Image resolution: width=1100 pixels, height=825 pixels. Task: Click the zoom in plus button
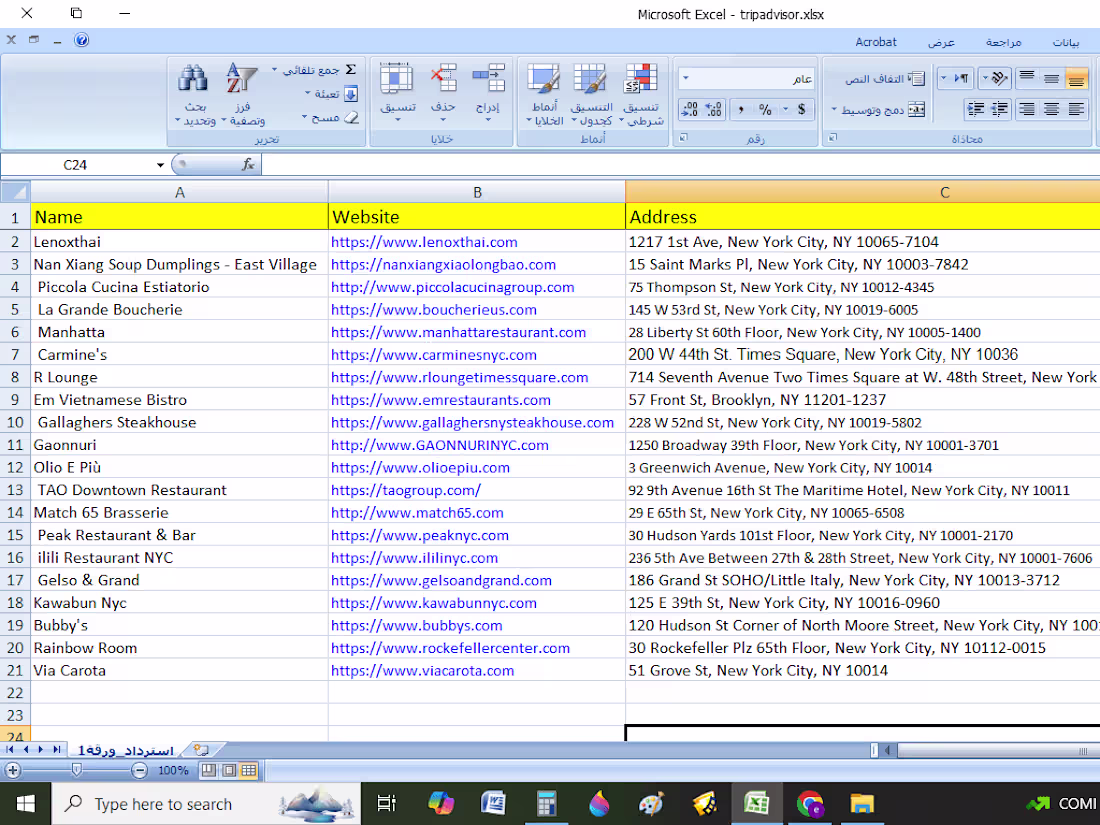[13, 770]
